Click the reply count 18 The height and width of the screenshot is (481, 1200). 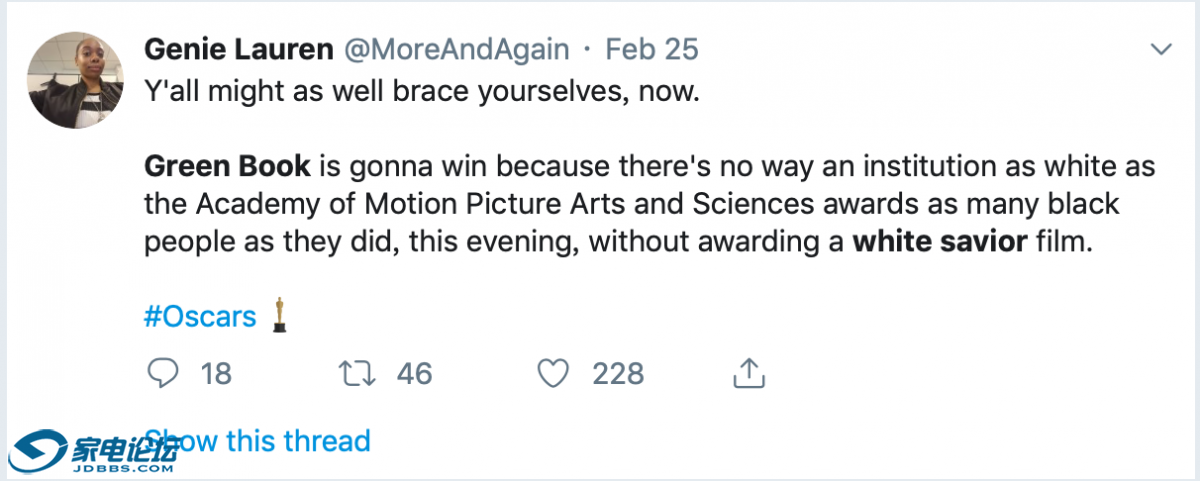pyautogui.click(x=216, y=374)
